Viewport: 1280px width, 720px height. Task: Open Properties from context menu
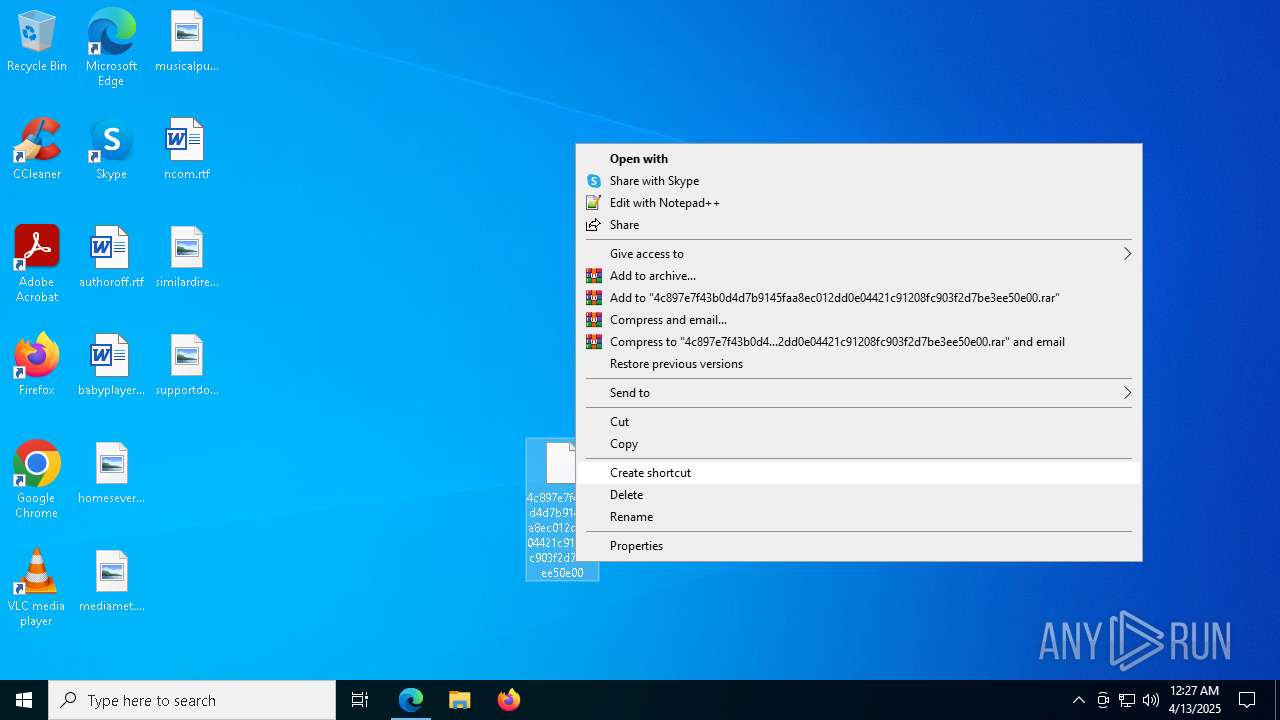tap(859, 545)
